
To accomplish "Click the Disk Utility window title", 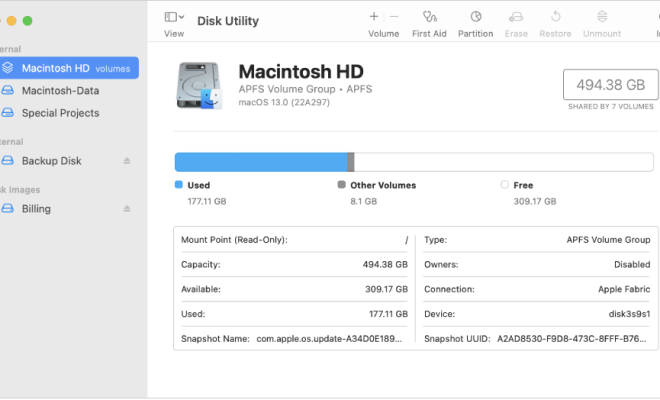I will [x=228, y=21].
